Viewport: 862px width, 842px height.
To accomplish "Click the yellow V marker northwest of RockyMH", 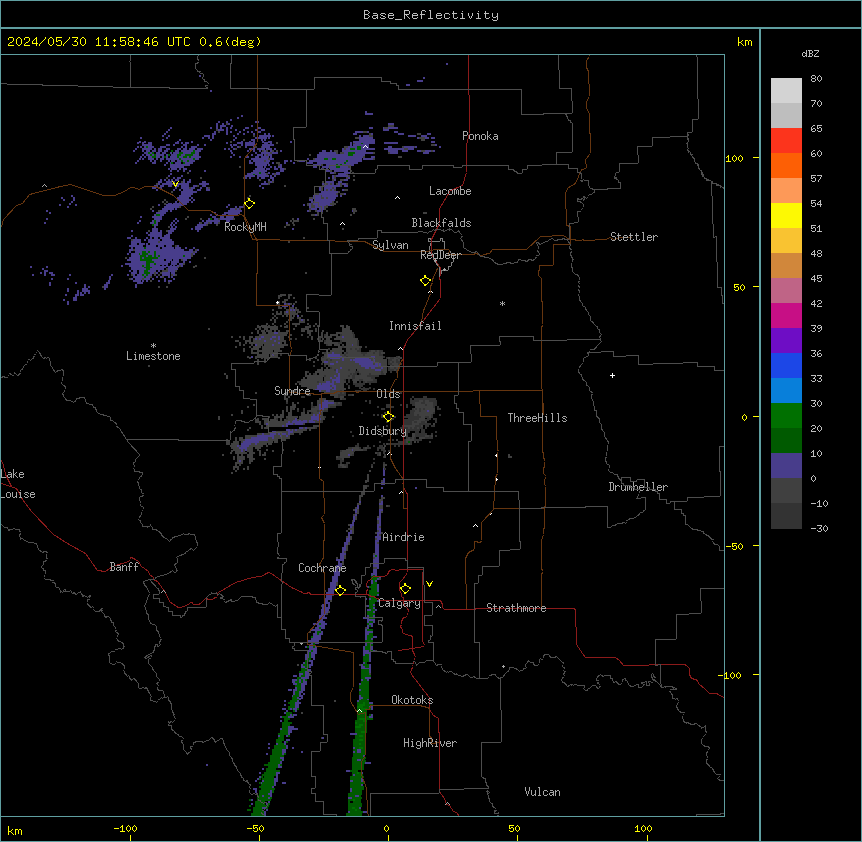I will click(175, 184).
